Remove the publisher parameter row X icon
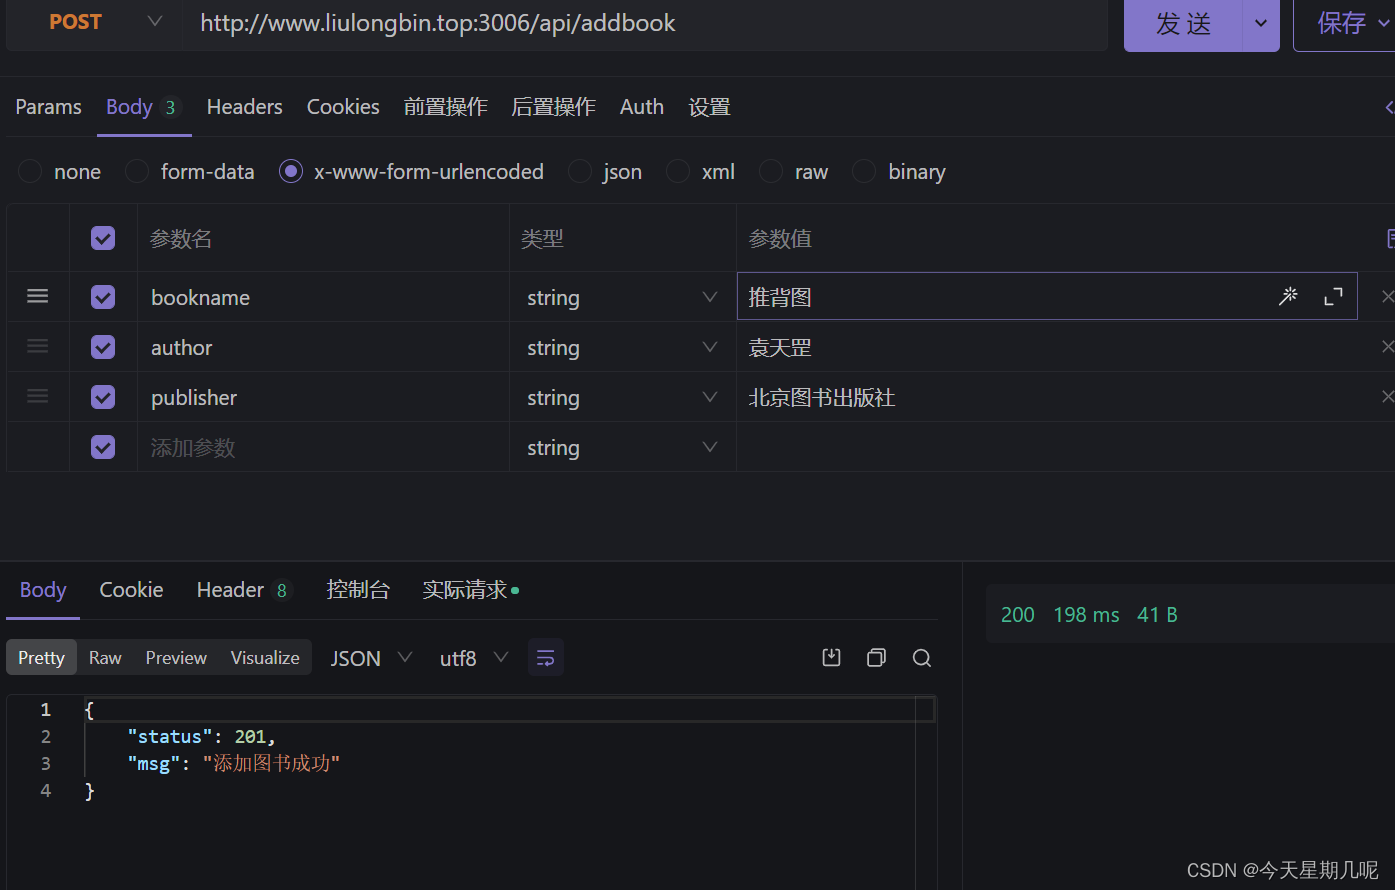The height and width of the screenshot is (890, 1395). (x=1387, y=396)
